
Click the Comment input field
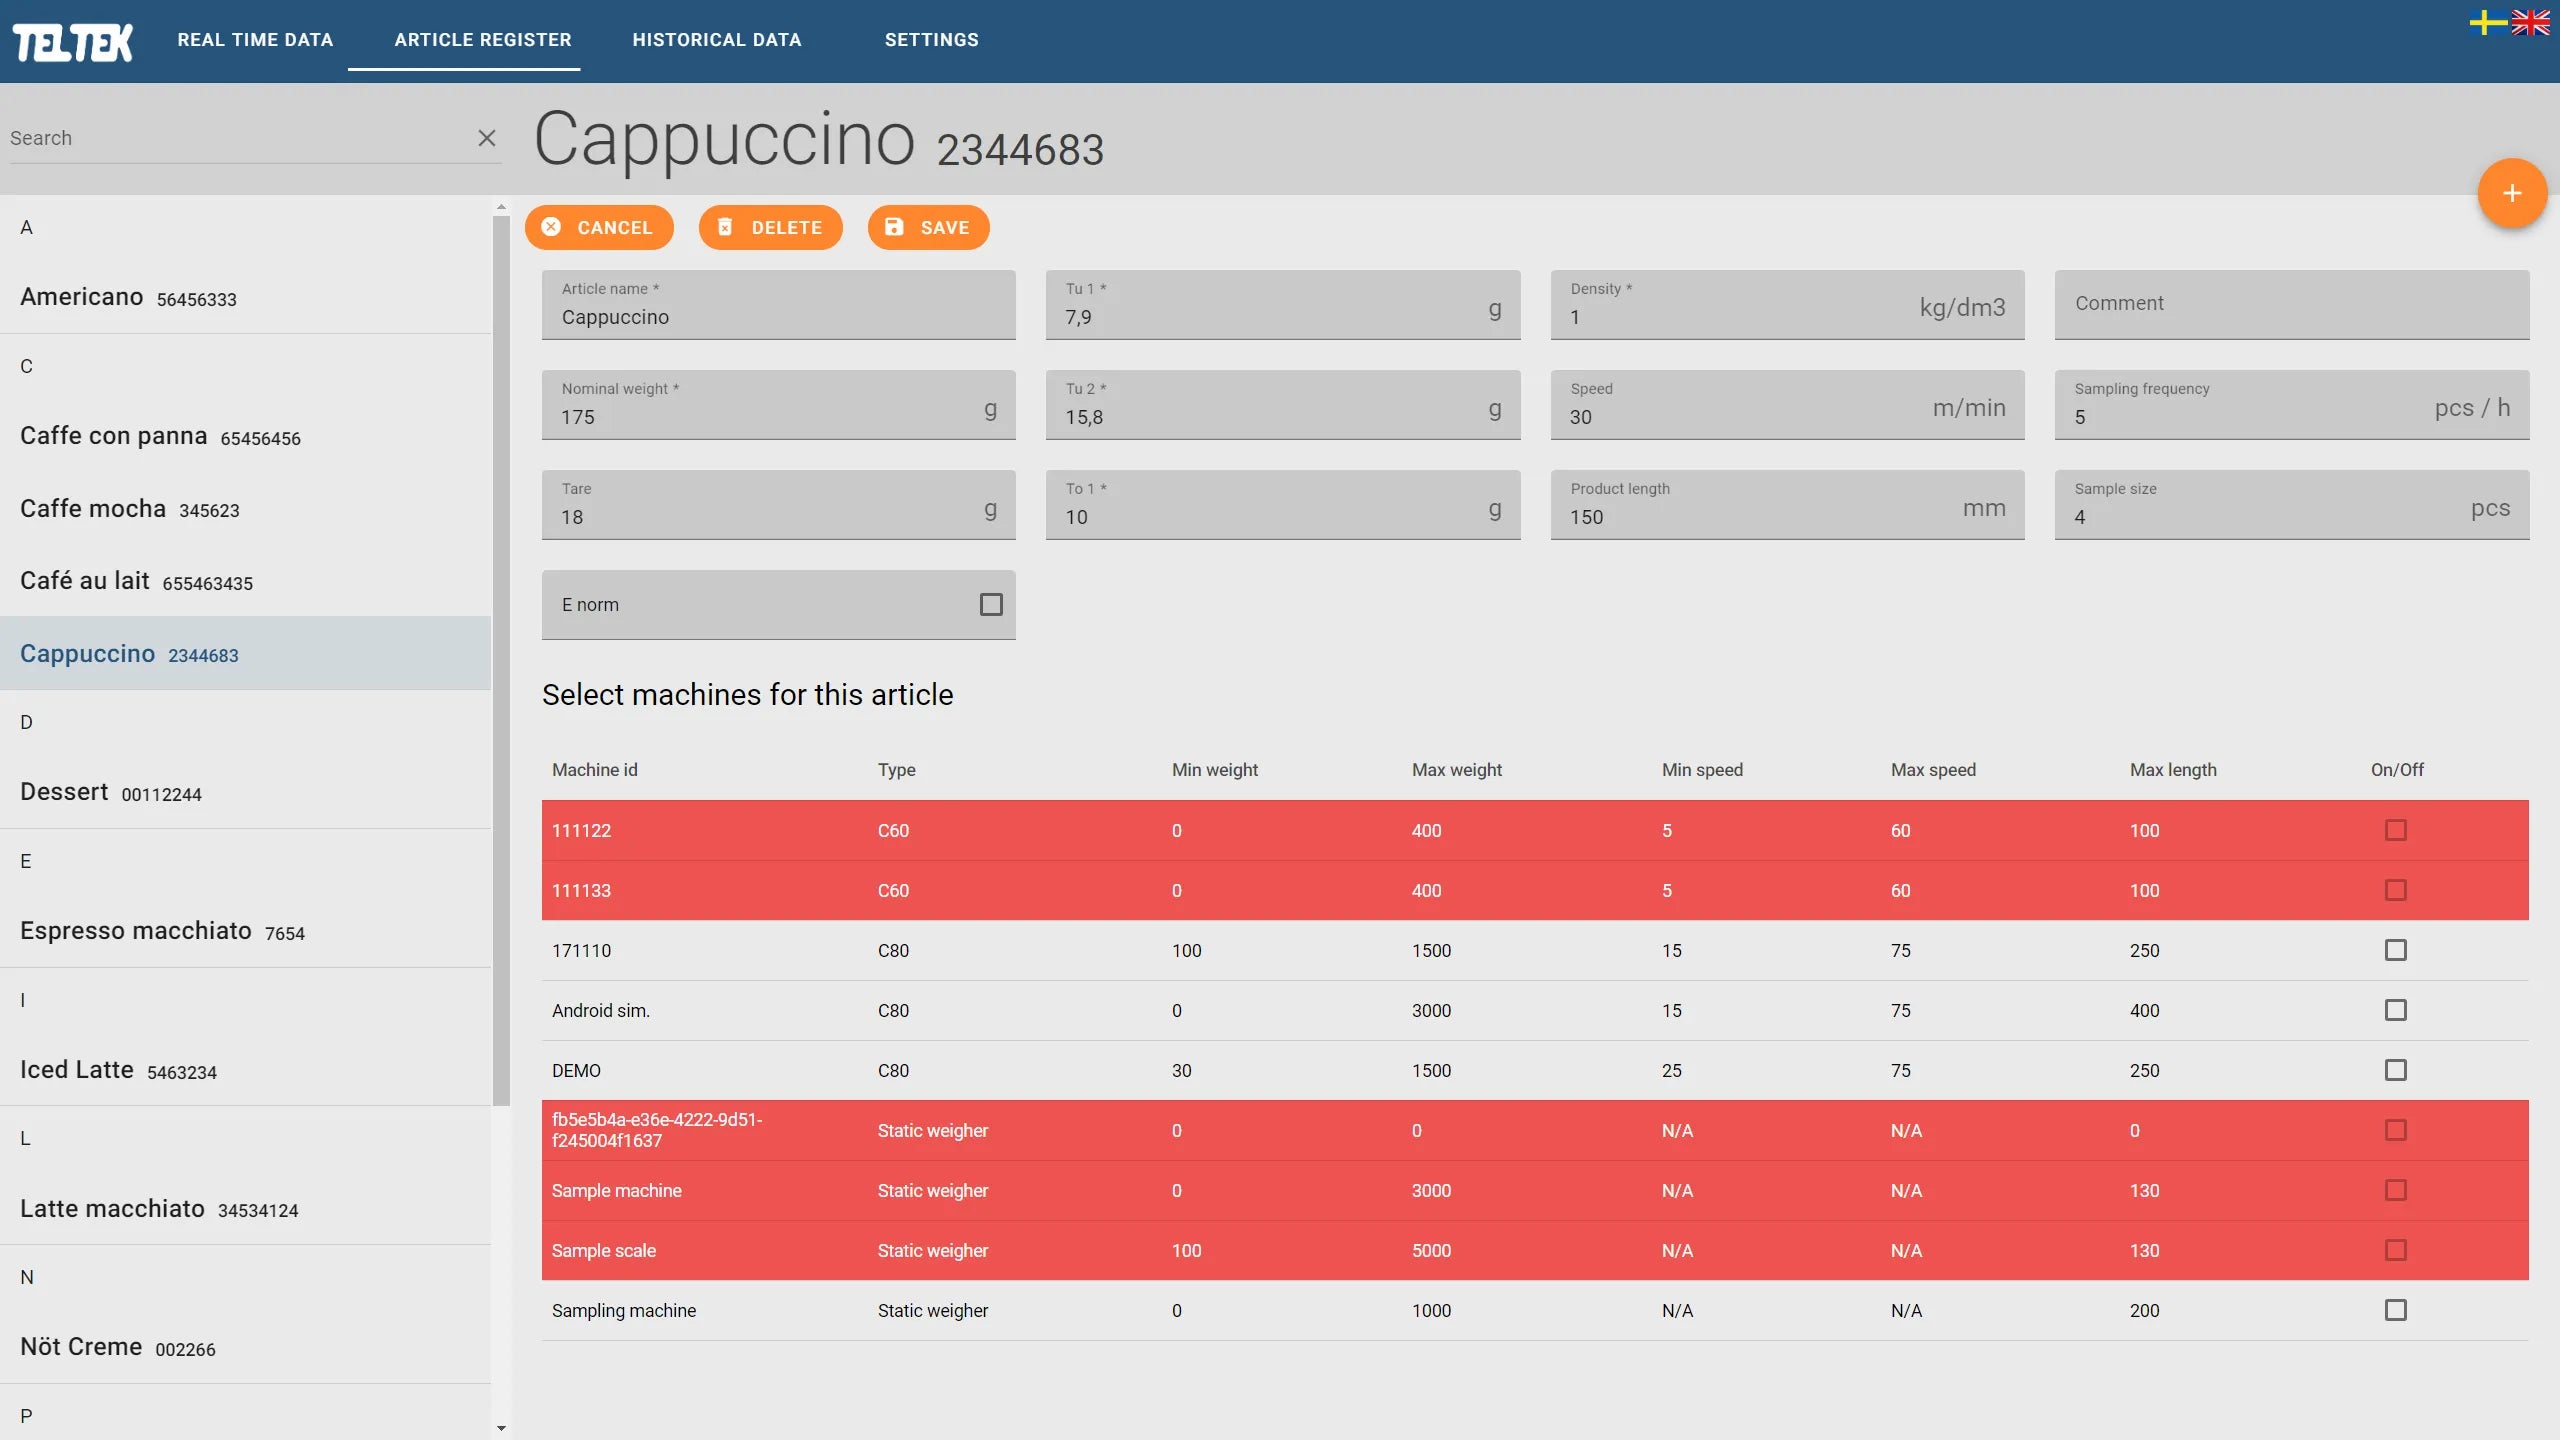[x=2290, y=304]
